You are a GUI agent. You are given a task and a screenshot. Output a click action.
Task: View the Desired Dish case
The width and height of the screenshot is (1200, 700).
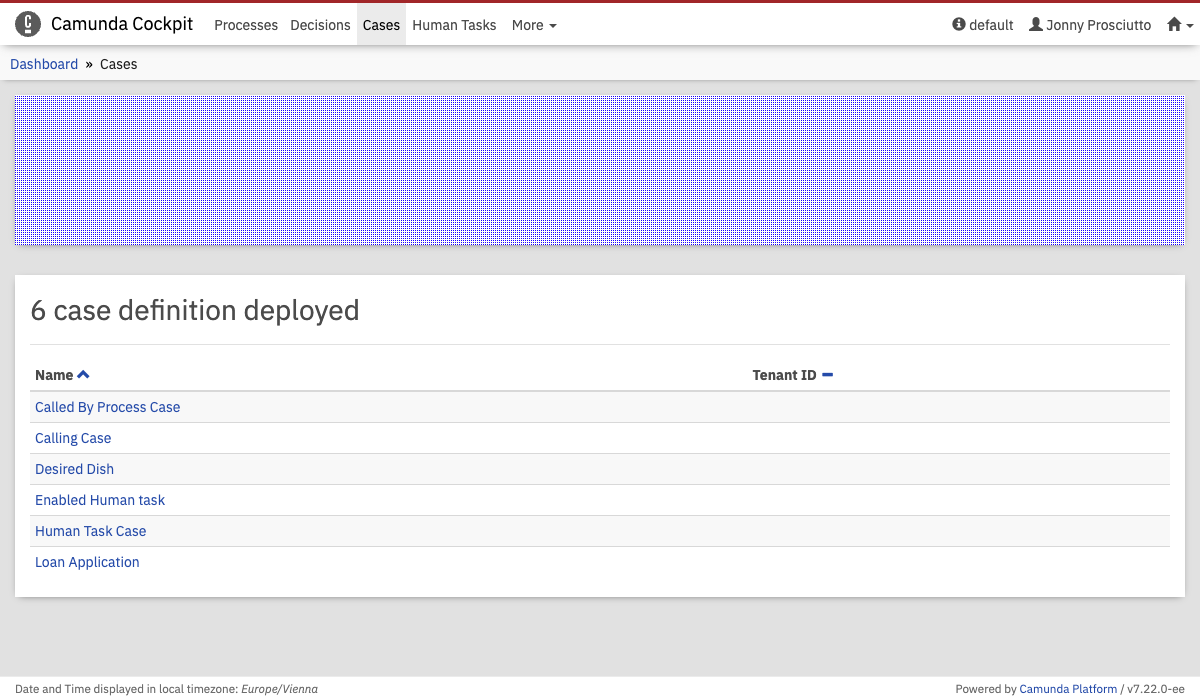[x=74, y=469]
